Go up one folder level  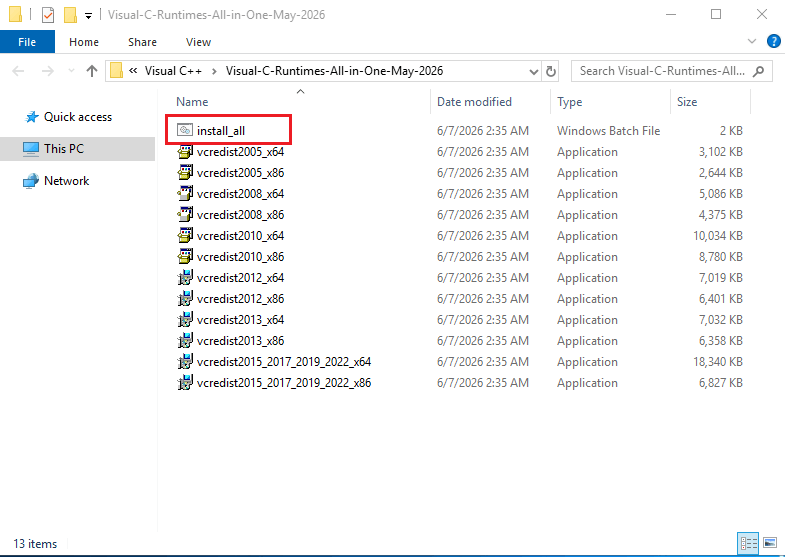click(92, 71)
